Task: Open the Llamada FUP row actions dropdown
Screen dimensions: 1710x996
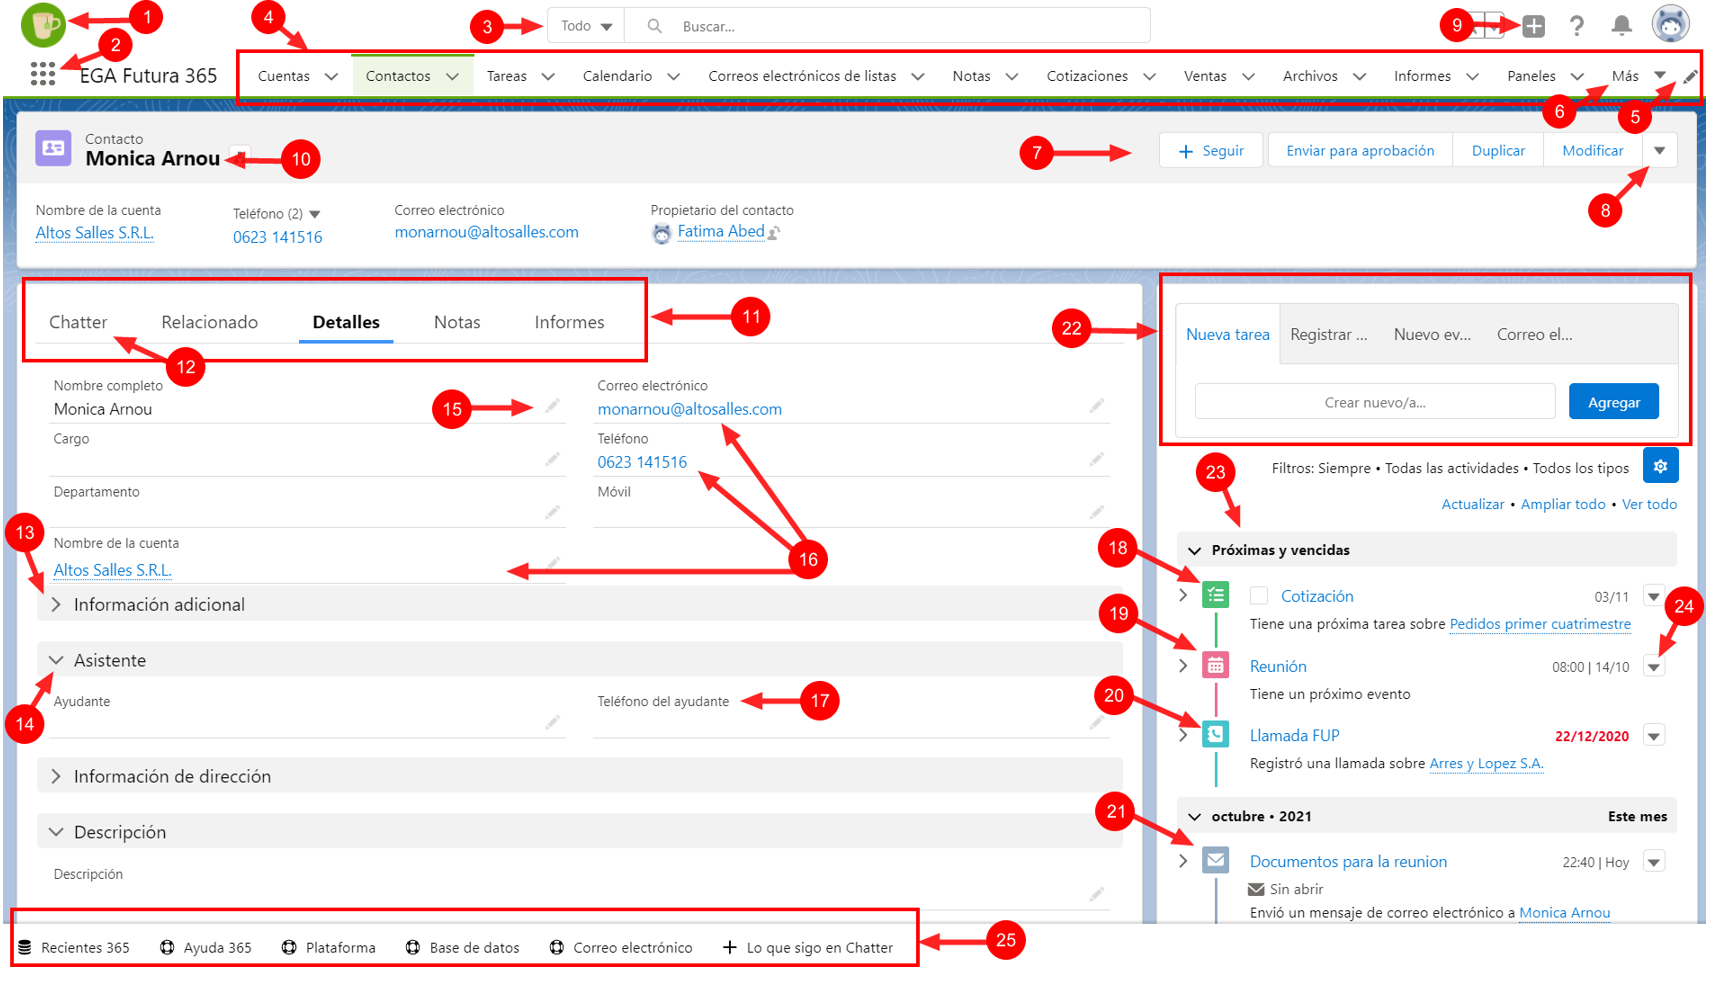Action: click(x=1654, y=736)
